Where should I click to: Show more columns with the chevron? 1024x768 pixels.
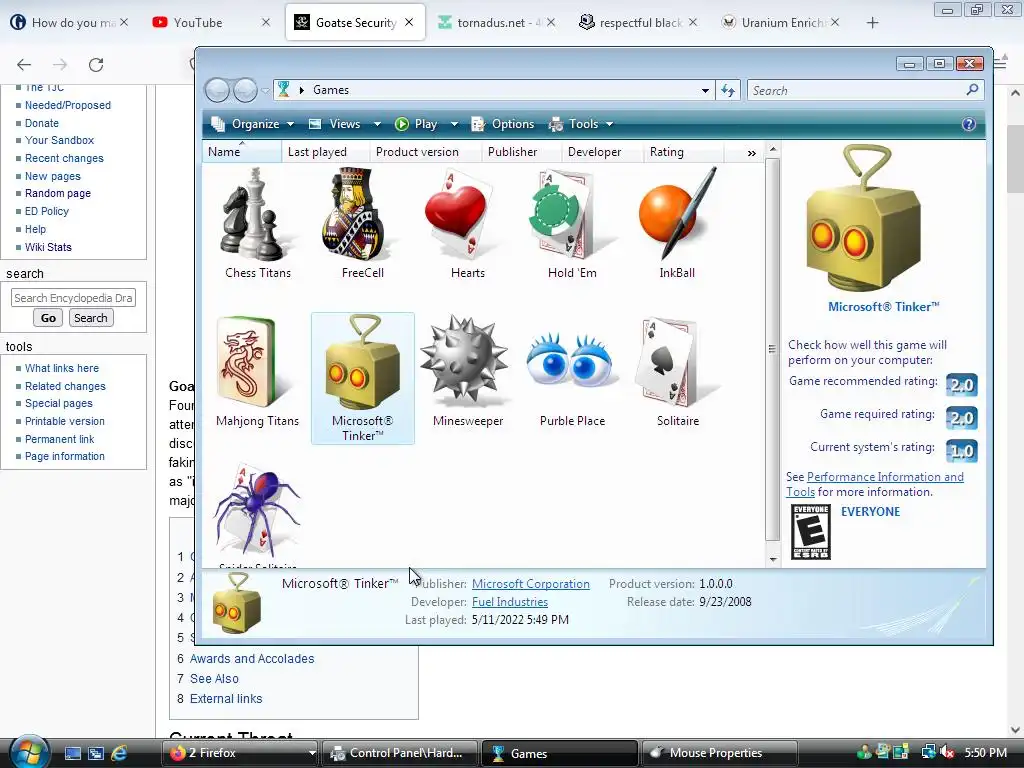(752, 153)
